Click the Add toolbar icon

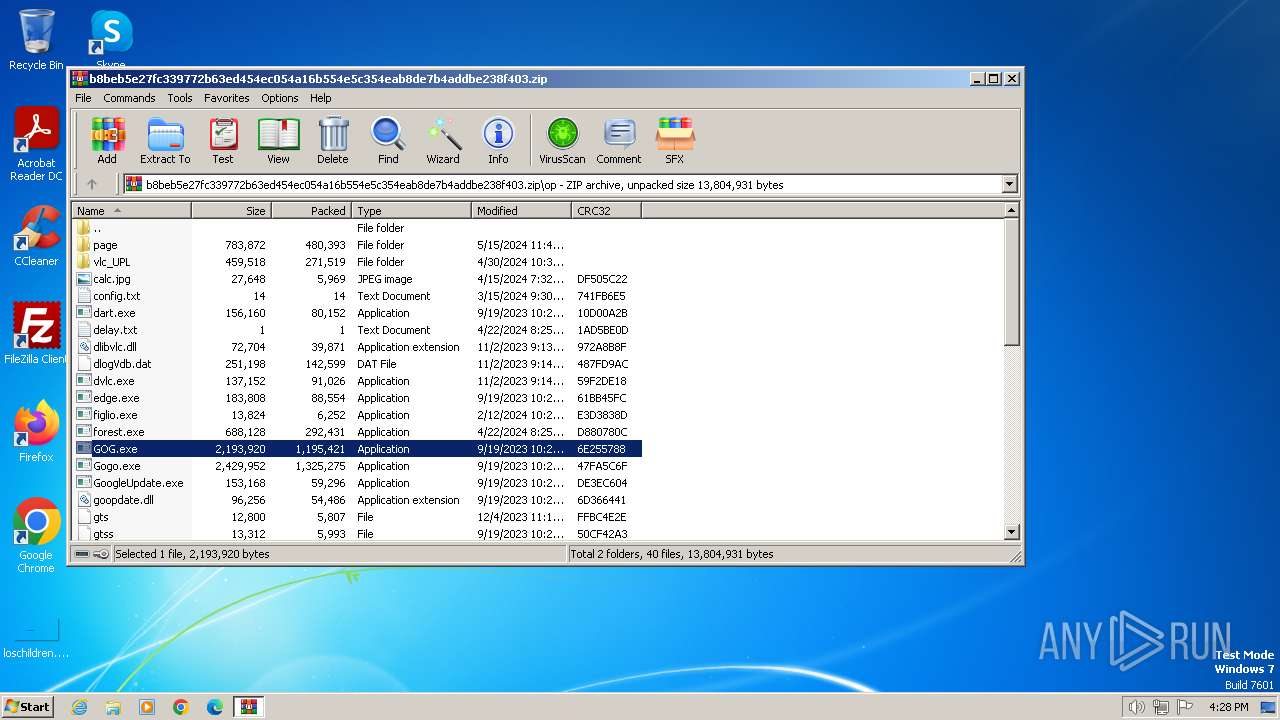[x=107, y=140]
